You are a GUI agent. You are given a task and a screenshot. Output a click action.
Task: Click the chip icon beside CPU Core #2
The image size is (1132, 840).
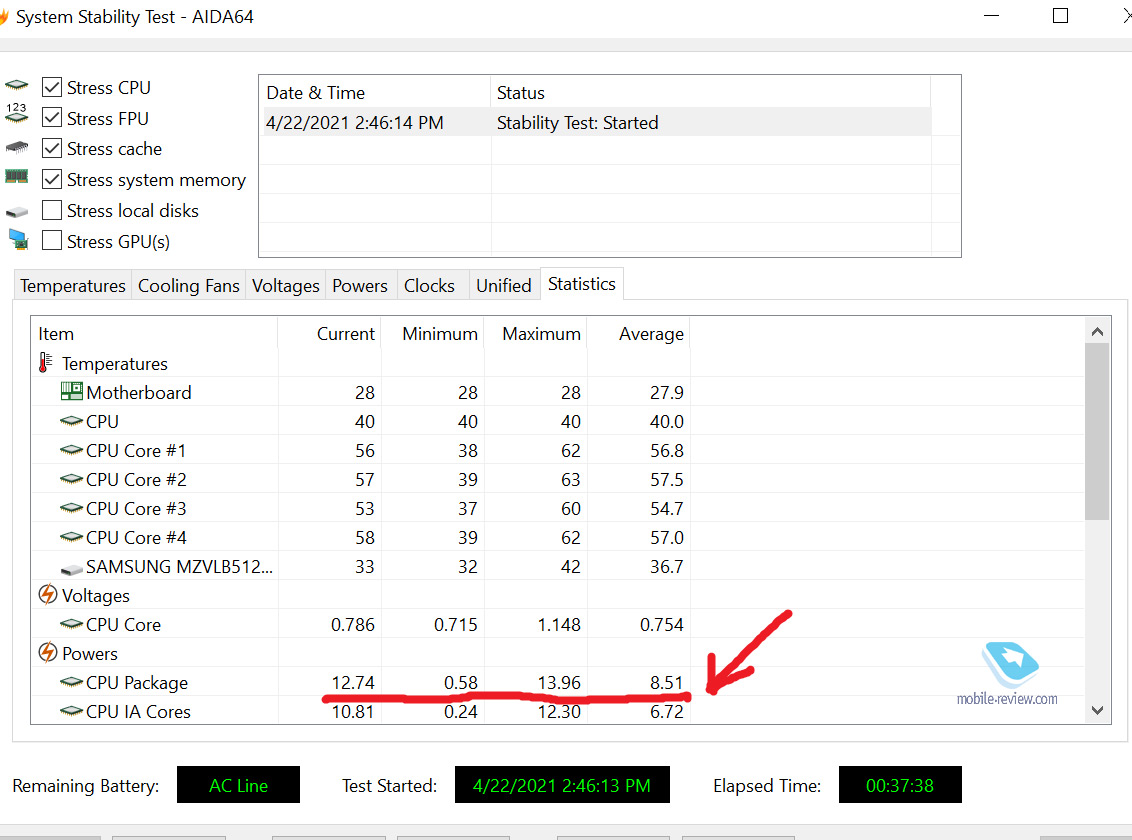(x=71, y=479)
